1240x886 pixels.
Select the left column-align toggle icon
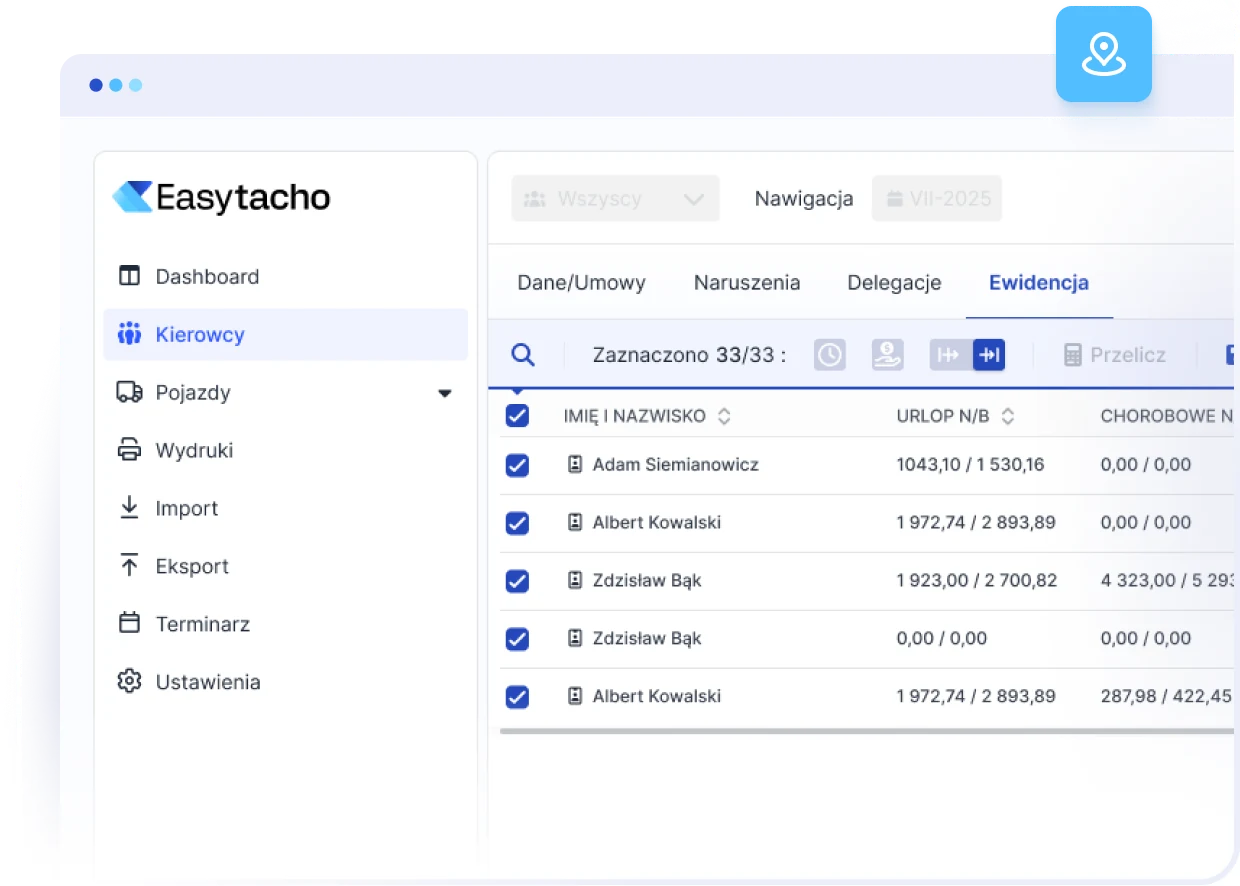point(948,355)
